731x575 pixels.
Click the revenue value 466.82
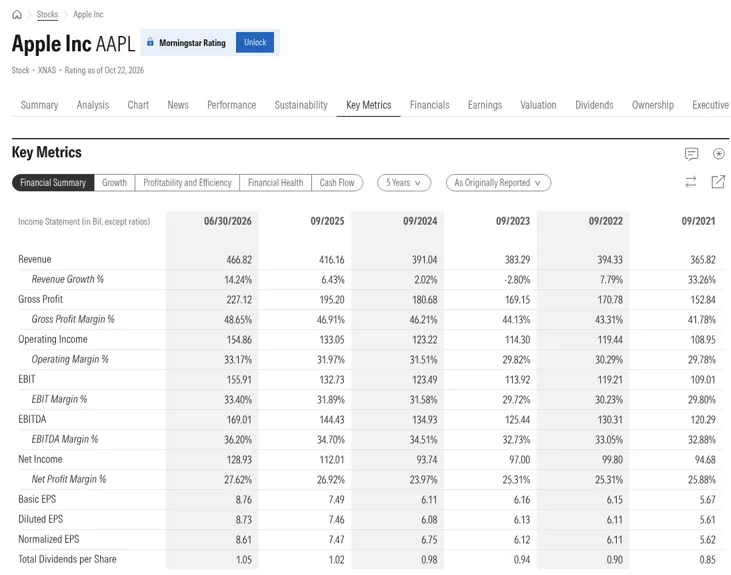point(239,260)
